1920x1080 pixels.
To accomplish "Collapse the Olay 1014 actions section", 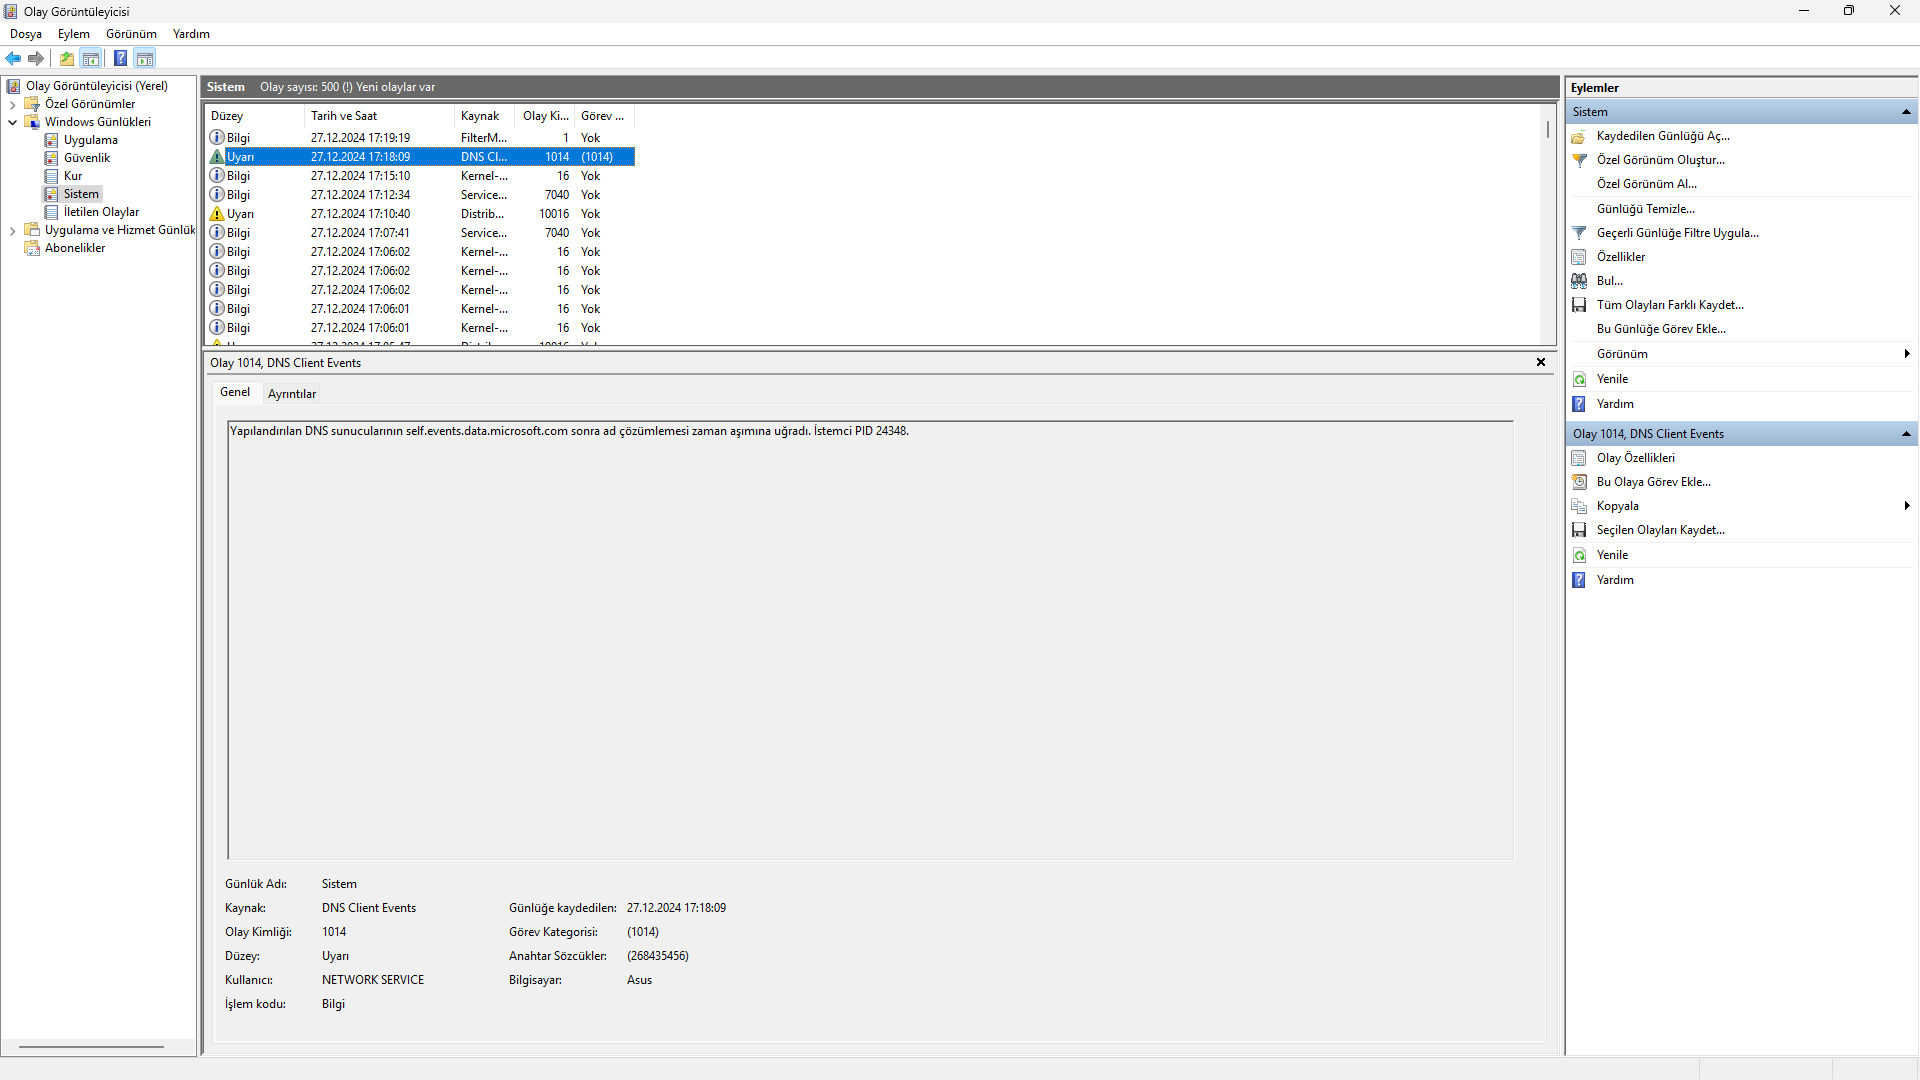I will 1906,434.
